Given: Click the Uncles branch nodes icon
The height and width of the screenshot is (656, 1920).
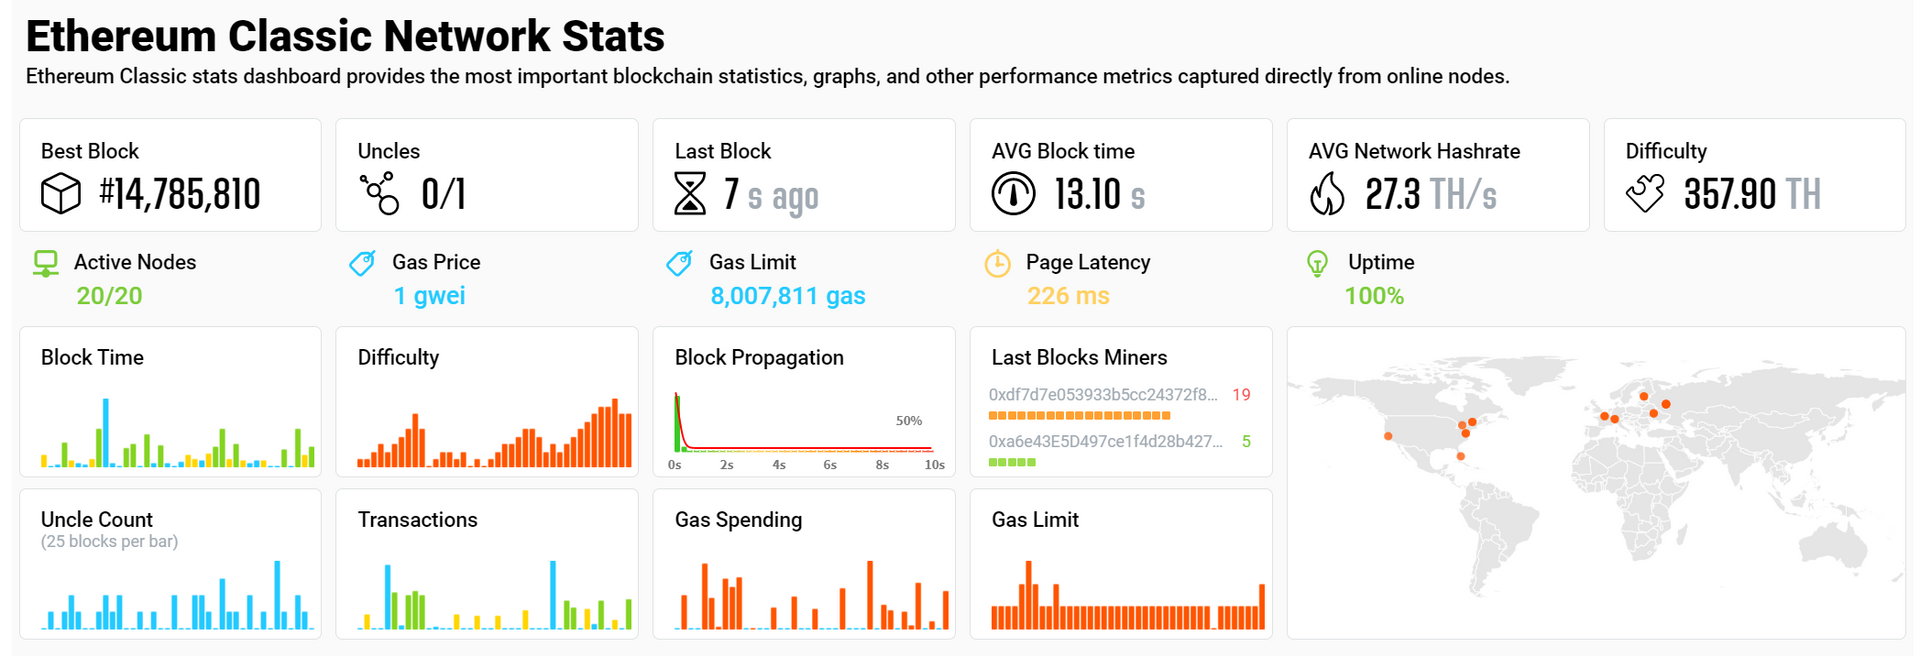Looking at the screenshot, I should [380, 193].
